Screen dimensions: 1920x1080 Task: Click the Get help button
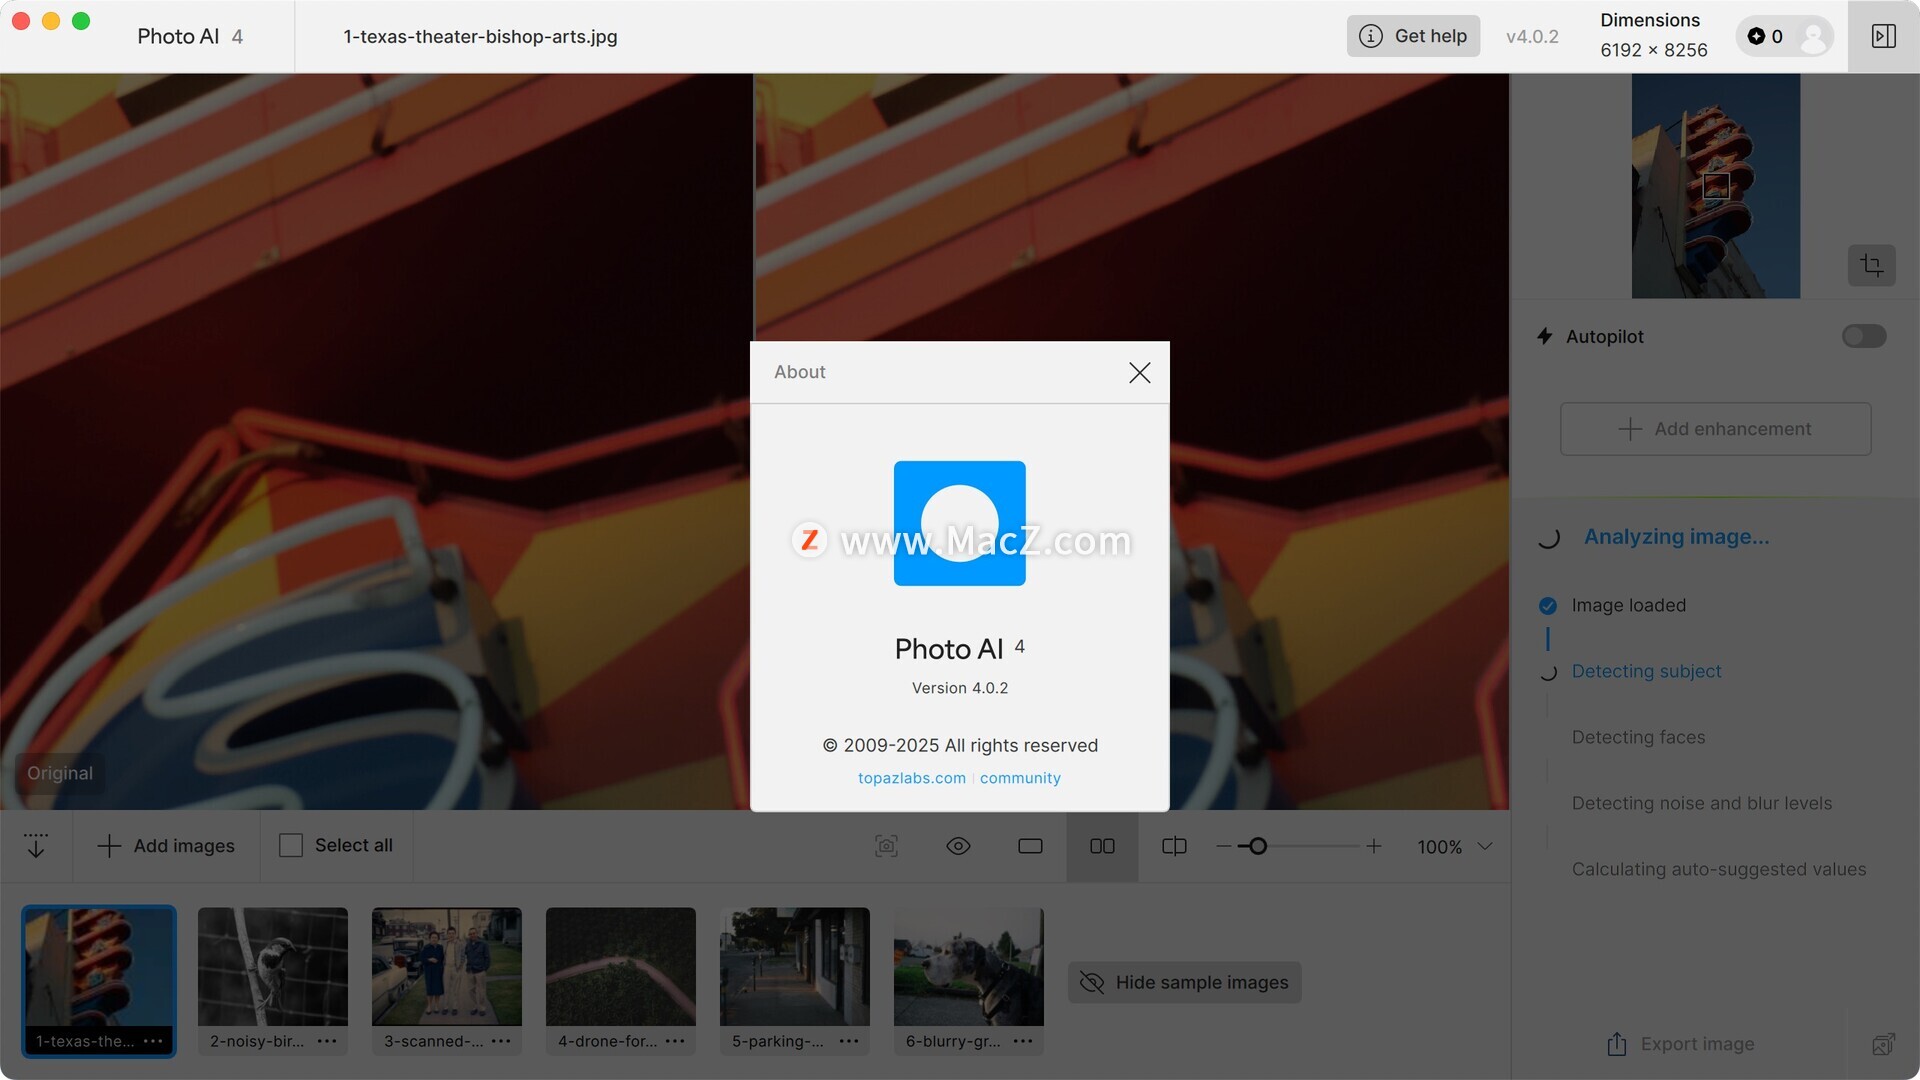click(x=1412, y=36)
